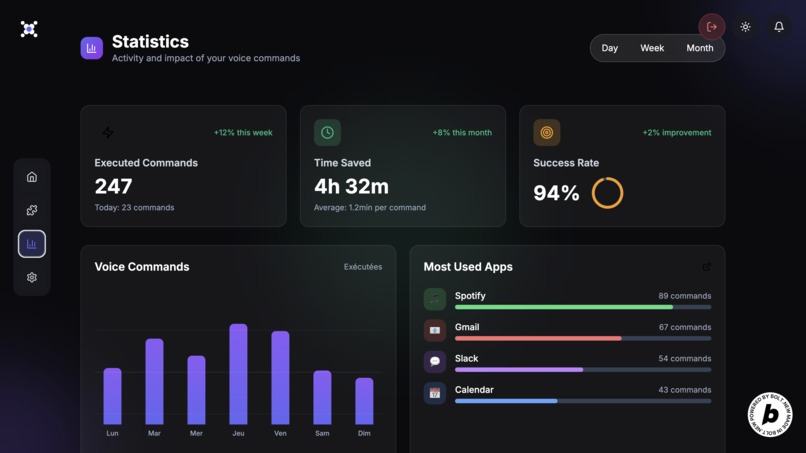Click the app logo icon

pos(29,29)
